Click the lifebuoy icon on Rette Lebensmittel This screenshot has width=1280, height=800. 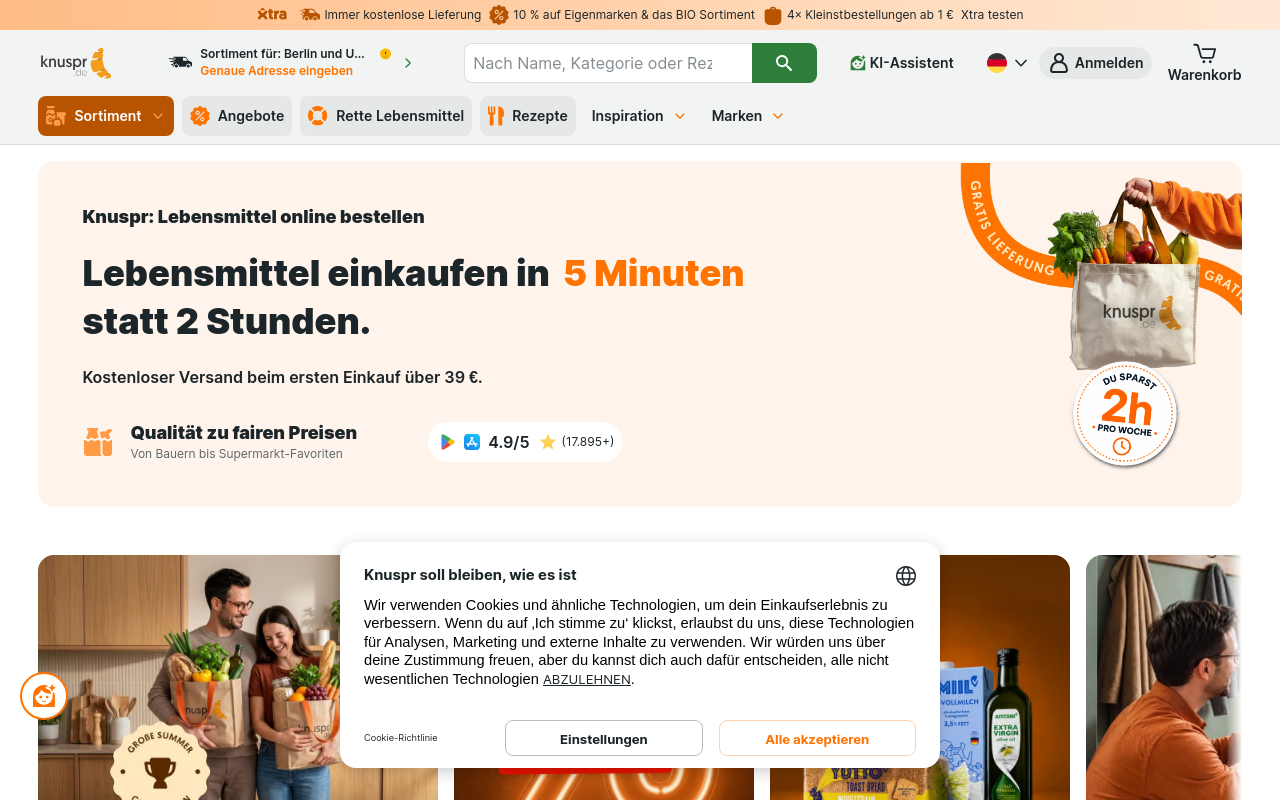(x=318, y=116)
